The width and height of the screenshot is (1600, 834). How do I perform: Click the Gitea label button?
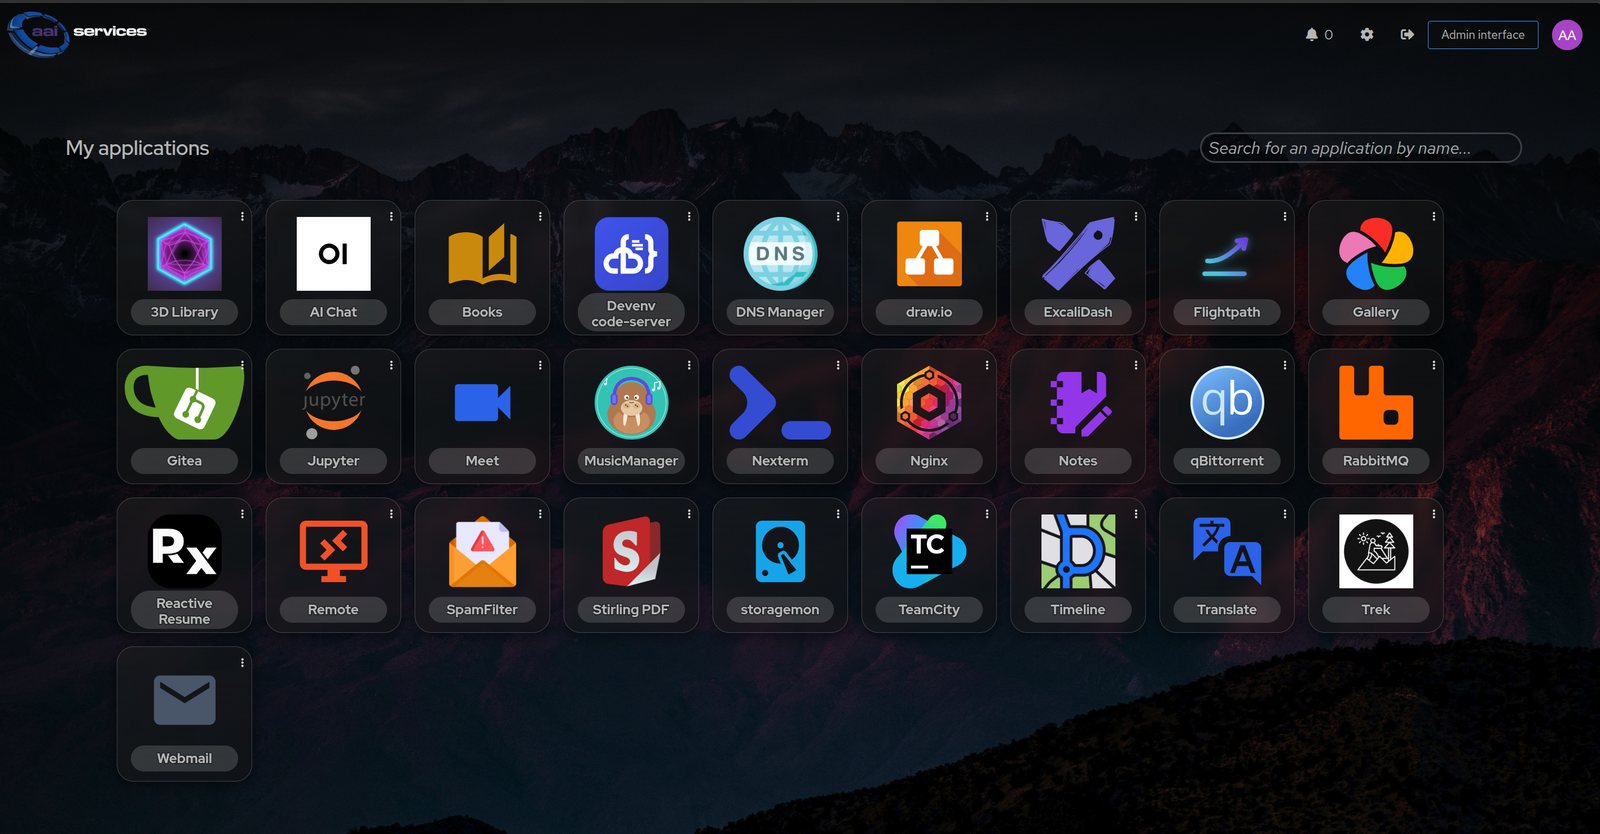point(184,461)
